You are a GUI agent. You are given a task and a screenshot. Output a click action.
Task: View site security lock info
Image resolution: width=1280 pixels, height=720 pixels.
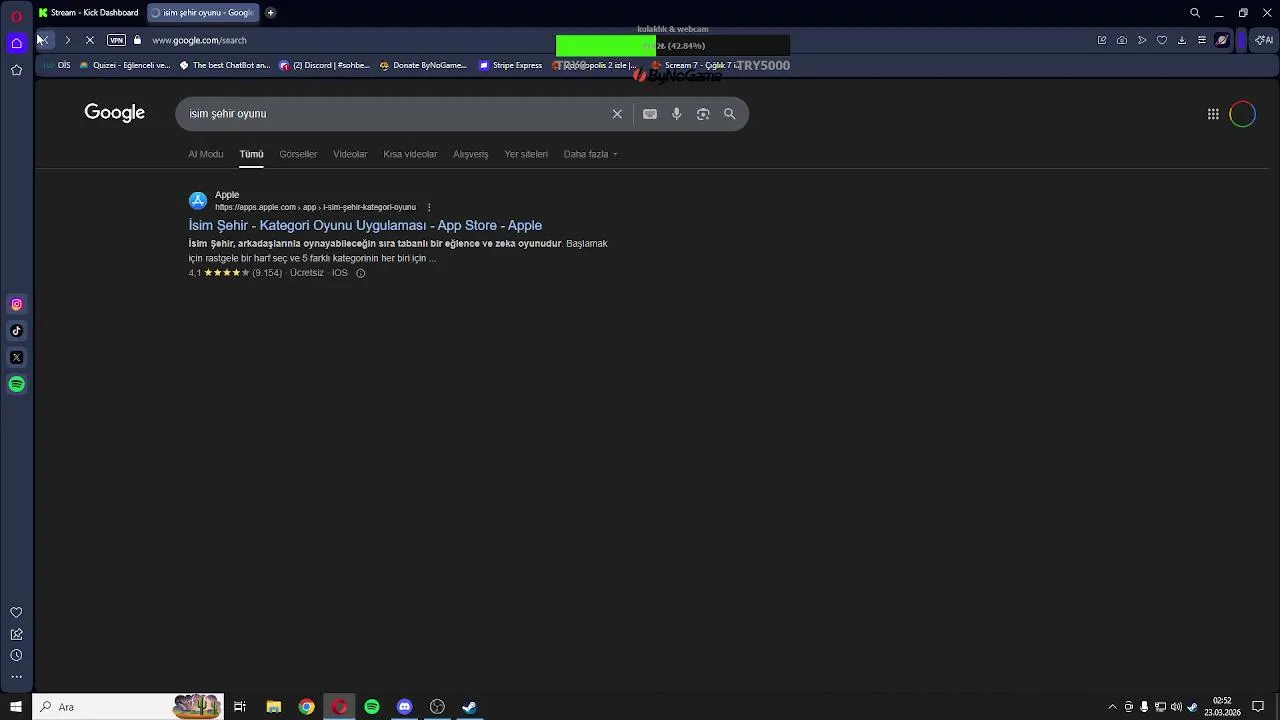point(138,40)
